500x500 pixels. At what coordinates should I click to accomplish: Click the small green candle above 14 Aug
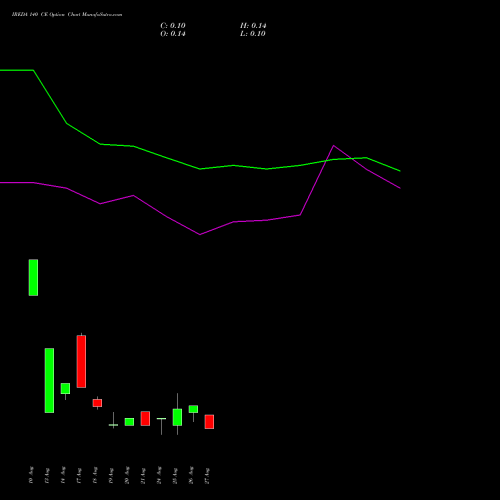65,388
